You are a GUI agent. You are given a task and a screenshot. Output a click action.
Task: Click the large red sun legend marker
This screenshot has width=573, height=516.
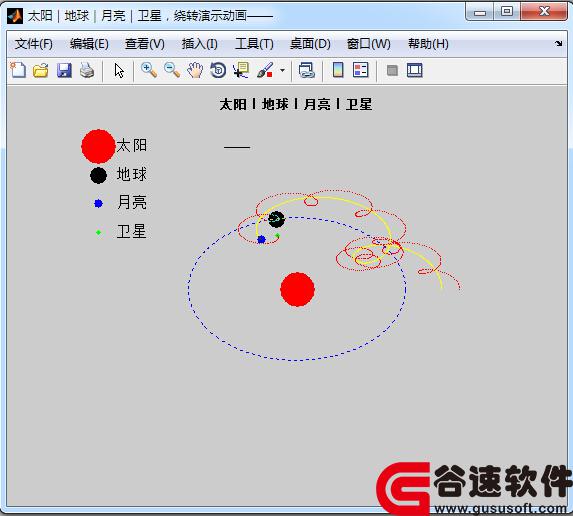coord(98,146)
